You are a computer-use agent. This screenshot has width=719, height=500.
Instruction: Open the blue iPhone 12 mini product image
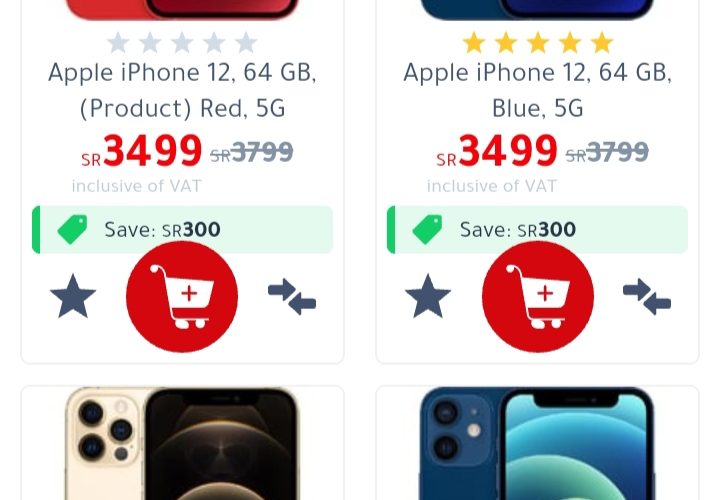click(537, 444)
